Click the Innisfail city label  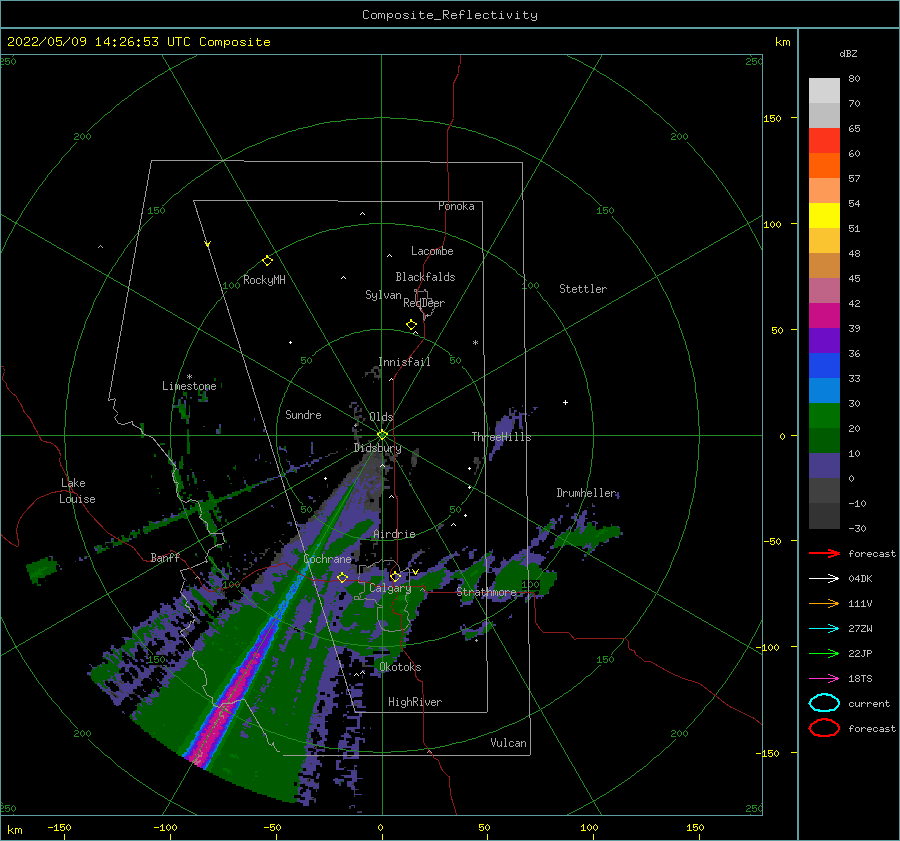click(404, 362)
